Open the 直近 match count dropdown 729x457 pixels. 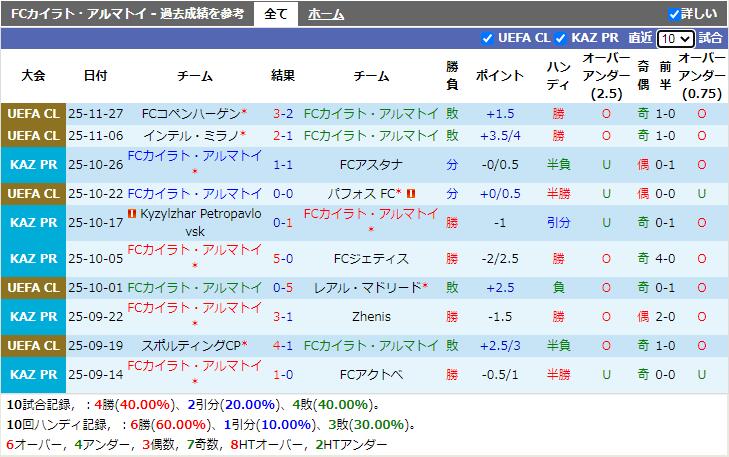coord(676,38)
